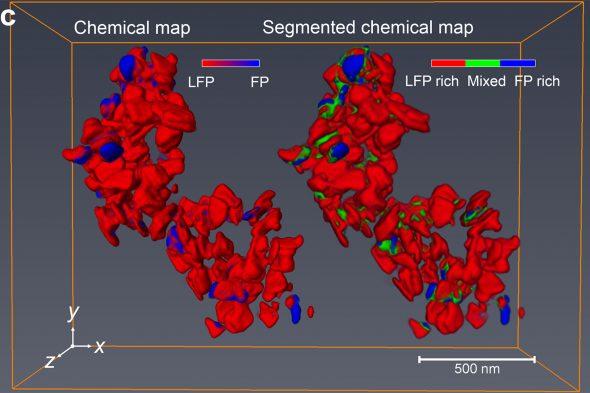Click the red LFP rich legend segment
Viewport: 590px width, 393px height.
pyautogui.click(x=448, y=63)
